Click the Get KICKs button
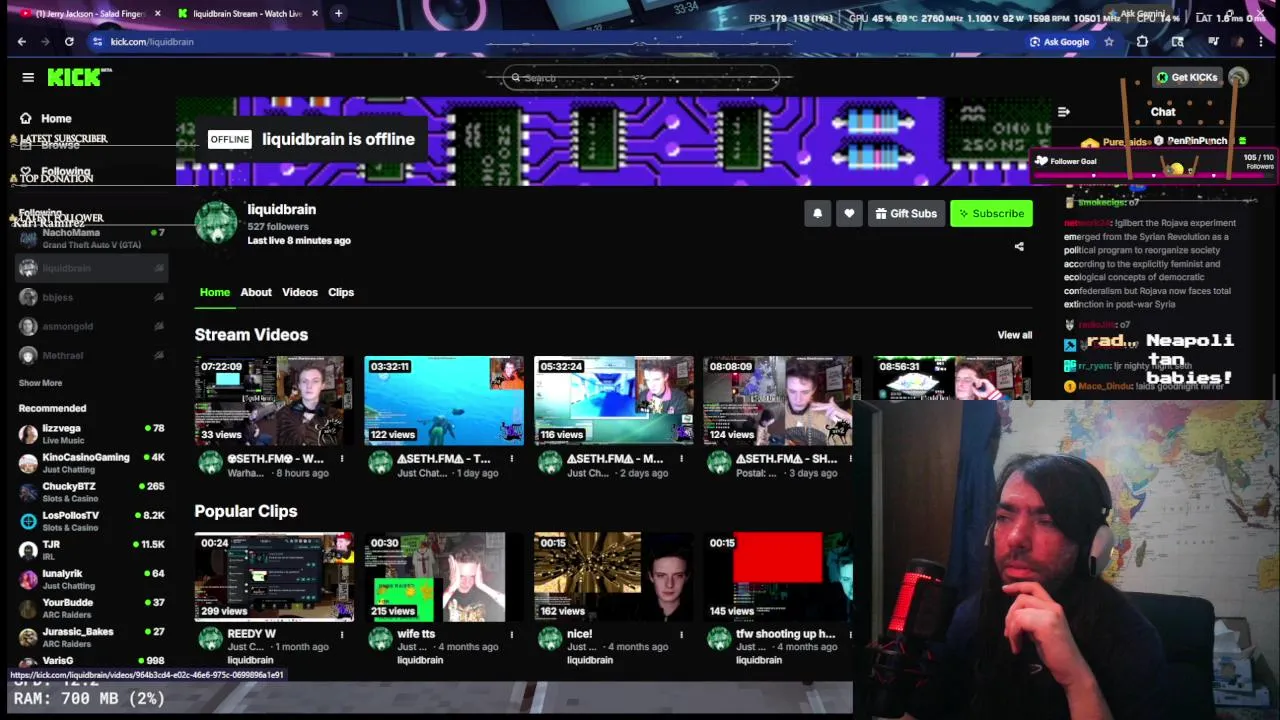The image size is (1280, 720). point(1188,77)
